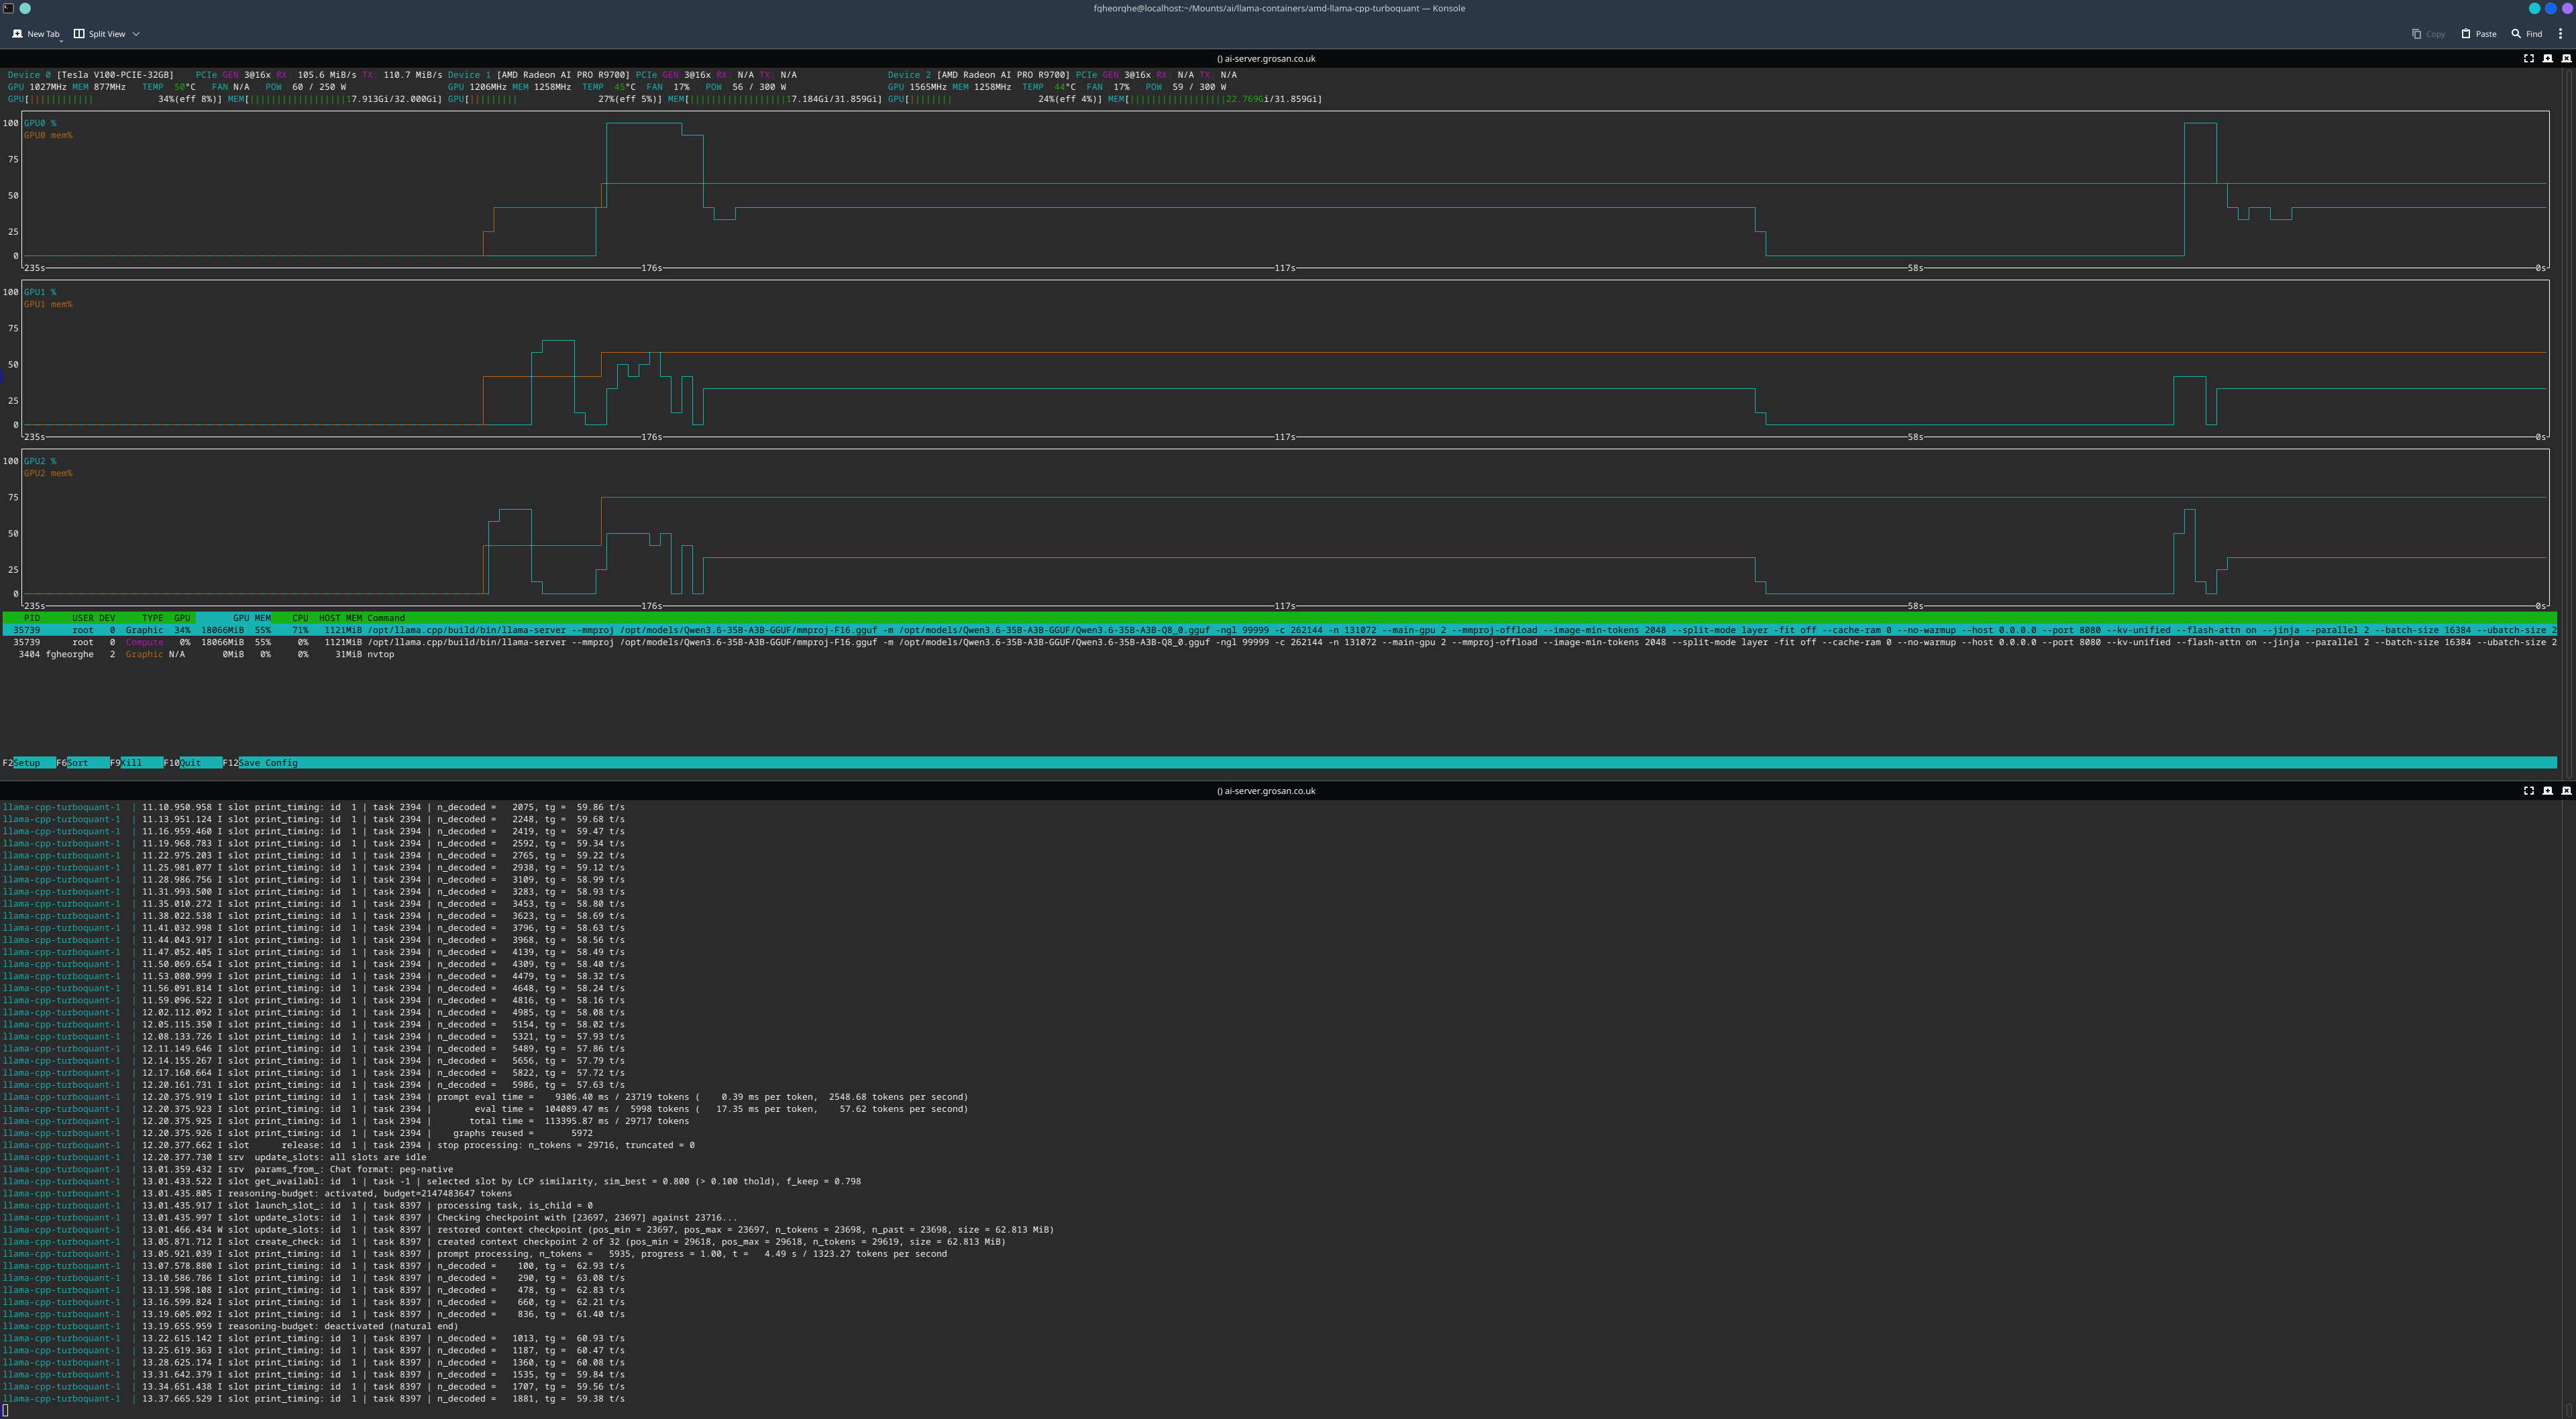Click the USER column header

click(82, 618)
